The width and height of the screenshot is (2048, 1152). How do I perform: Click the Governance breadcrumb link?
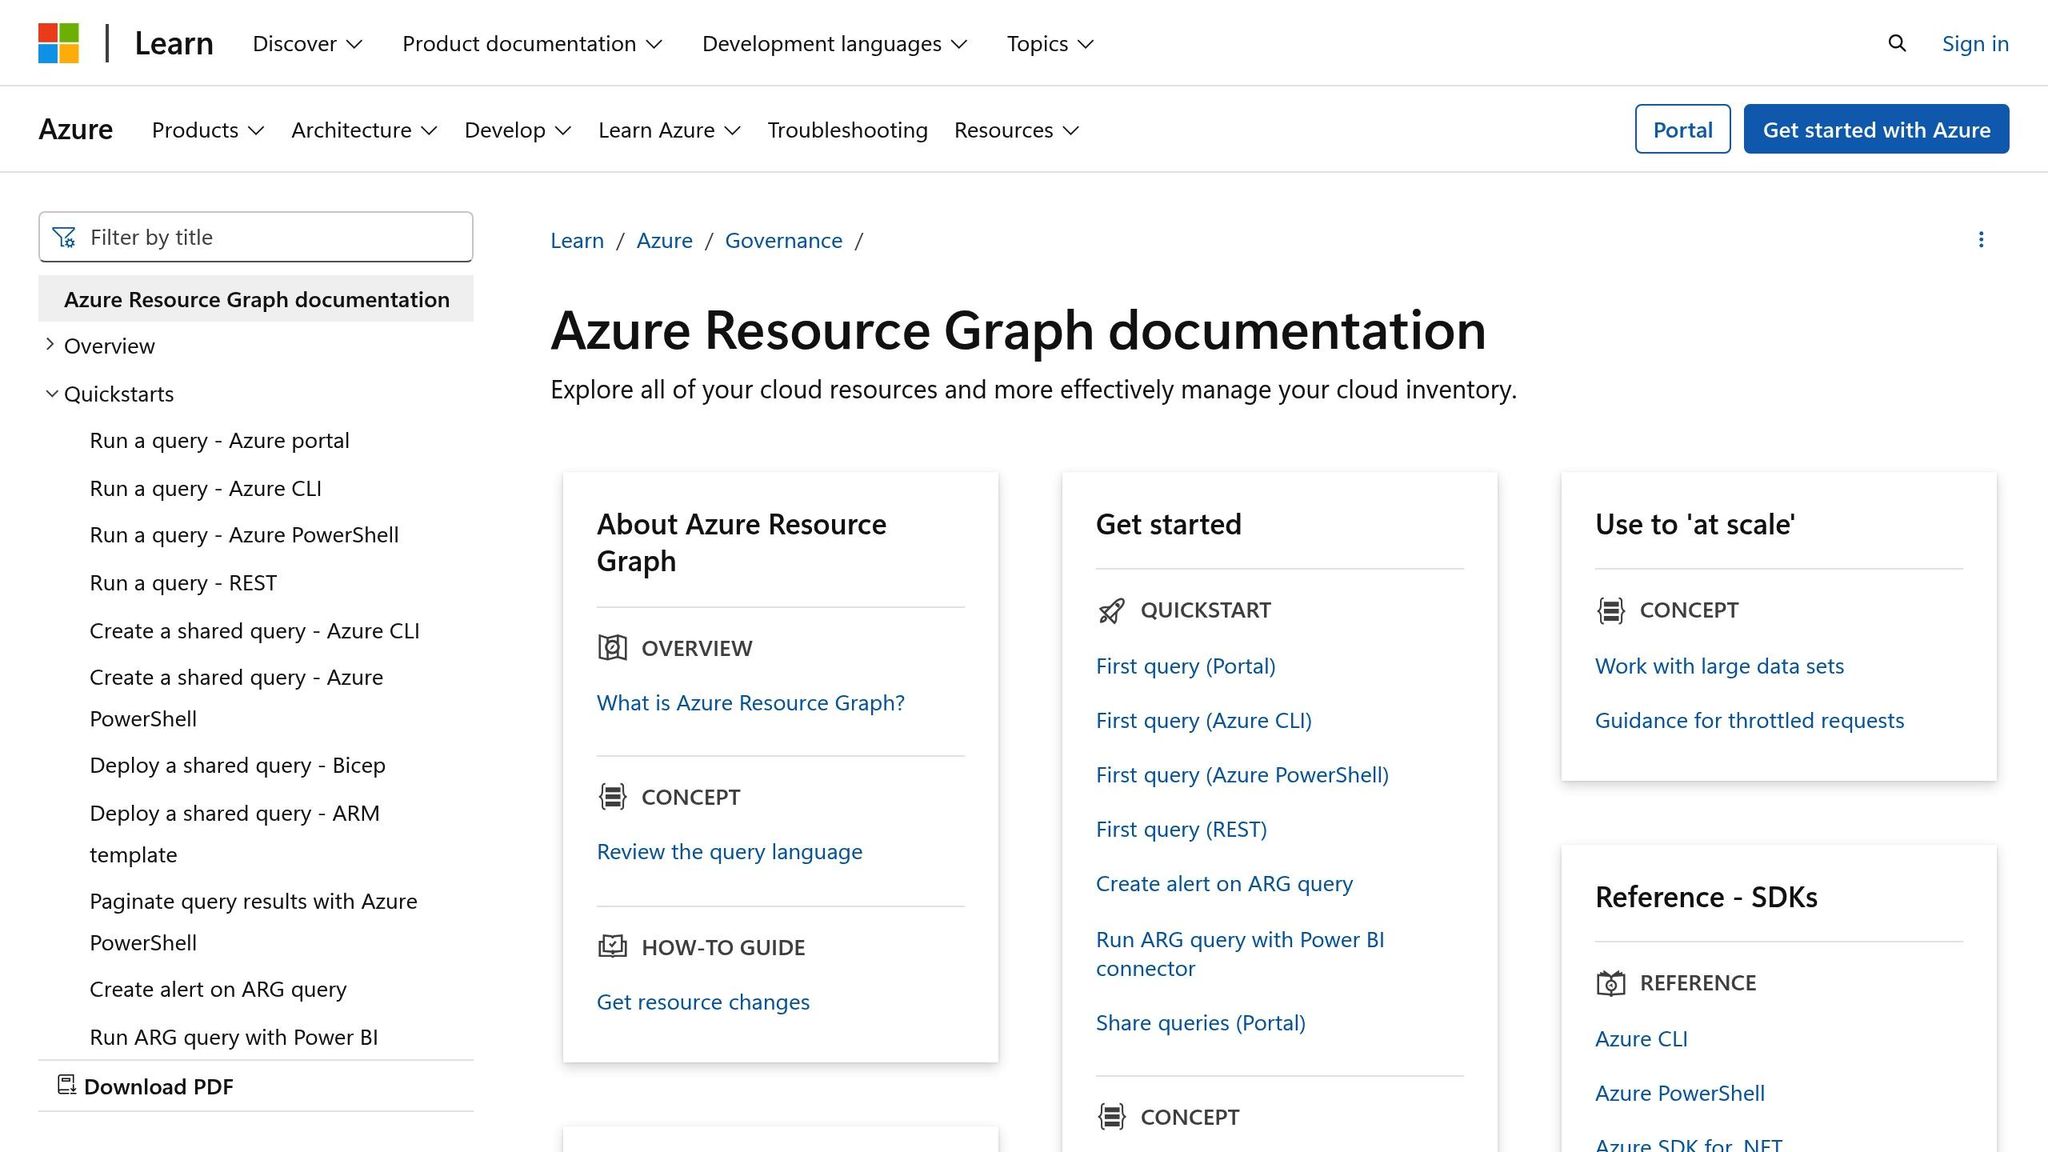(x=784, y=240)
